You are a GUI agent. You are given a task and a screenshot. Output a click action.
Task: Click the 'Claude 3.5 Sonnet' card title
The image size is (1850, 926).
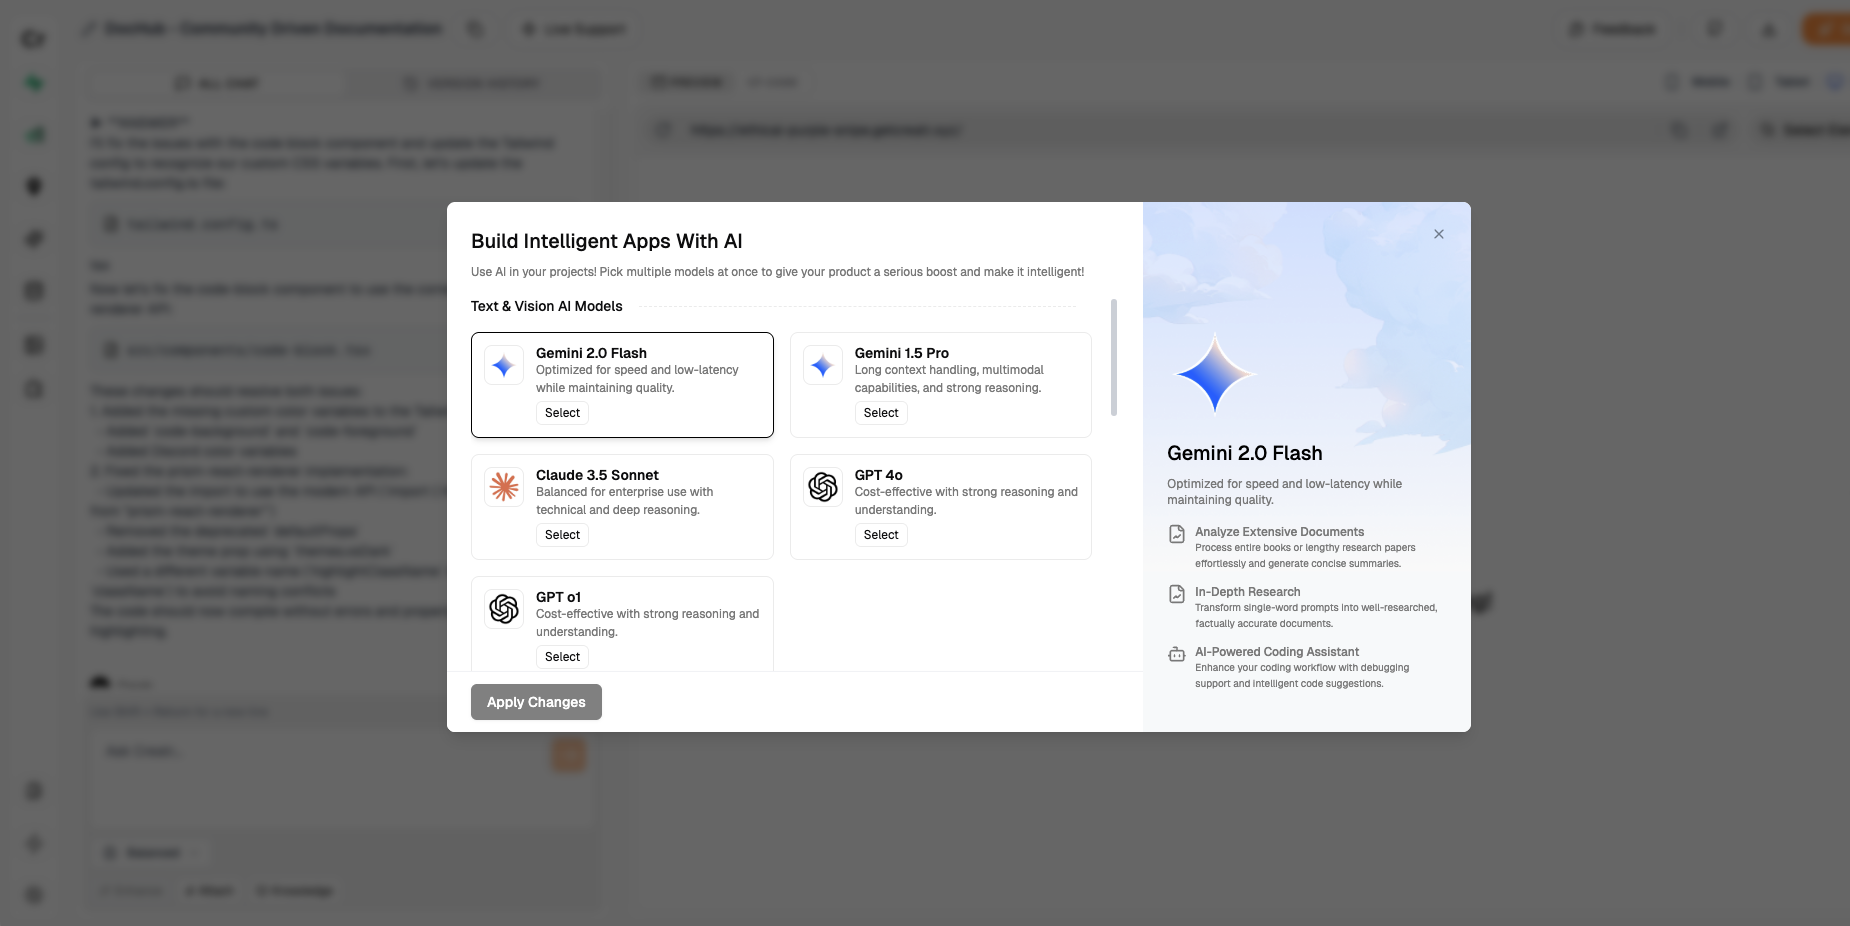tap(597, 475)
